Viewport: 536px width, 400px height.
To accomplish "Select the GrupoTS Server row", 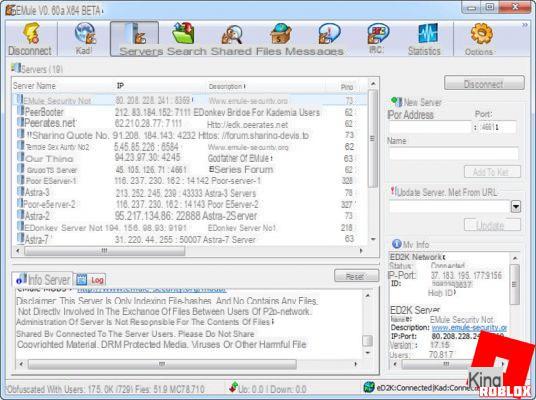I will (190, 170).
